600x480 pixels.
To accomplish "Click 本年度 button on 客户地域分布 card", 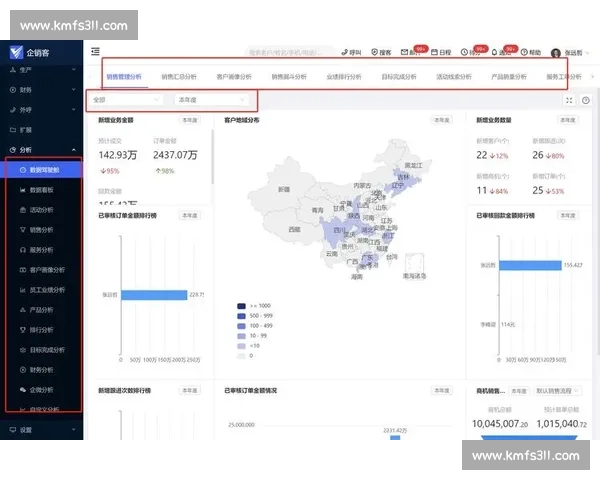I will pyautogui.click(x=441, y=120).
